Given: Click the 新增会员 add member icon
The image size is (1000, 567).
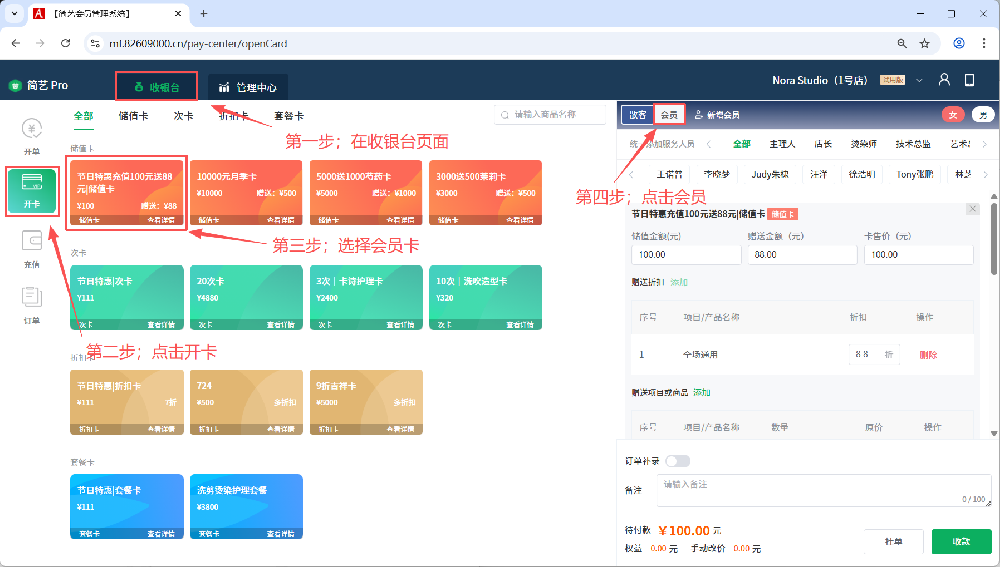Looking at the screenshot, I should click(699, 115).
